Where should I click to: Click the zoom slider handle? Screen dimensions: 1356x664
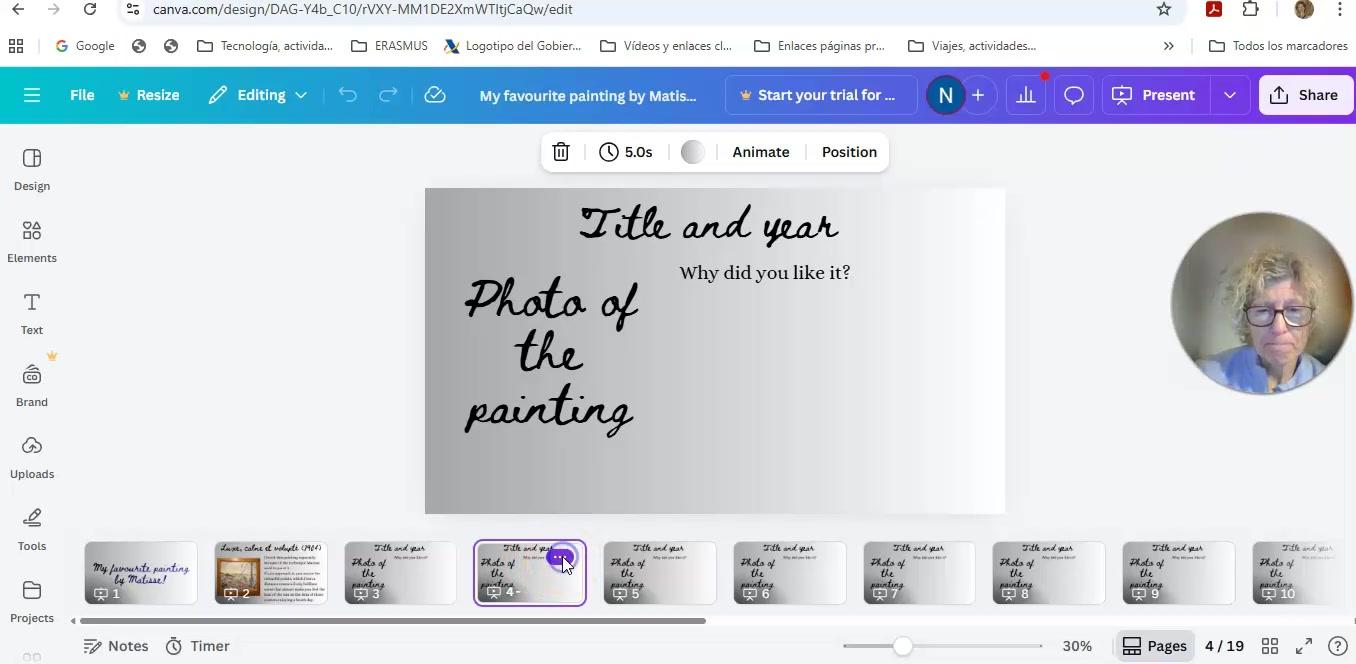click(x=902, y=646)
